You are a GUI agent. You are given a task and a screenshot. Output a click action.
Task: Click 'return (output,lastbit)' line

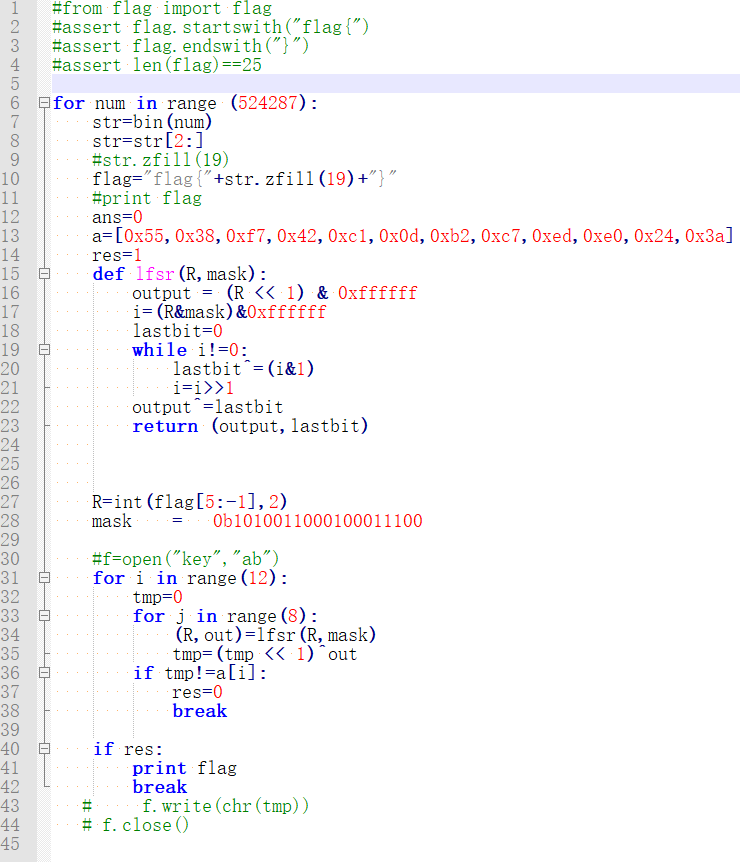(x=250, y=426)
